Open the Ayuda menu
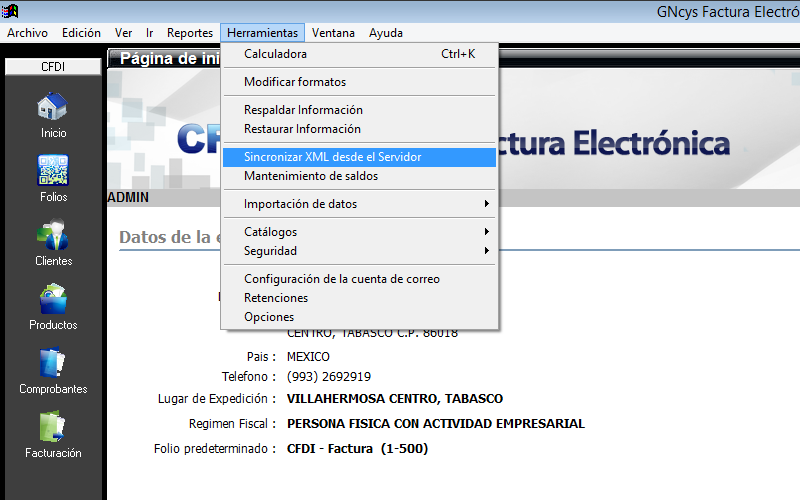Viewport: 800px width, 500px height. point(386,33)
